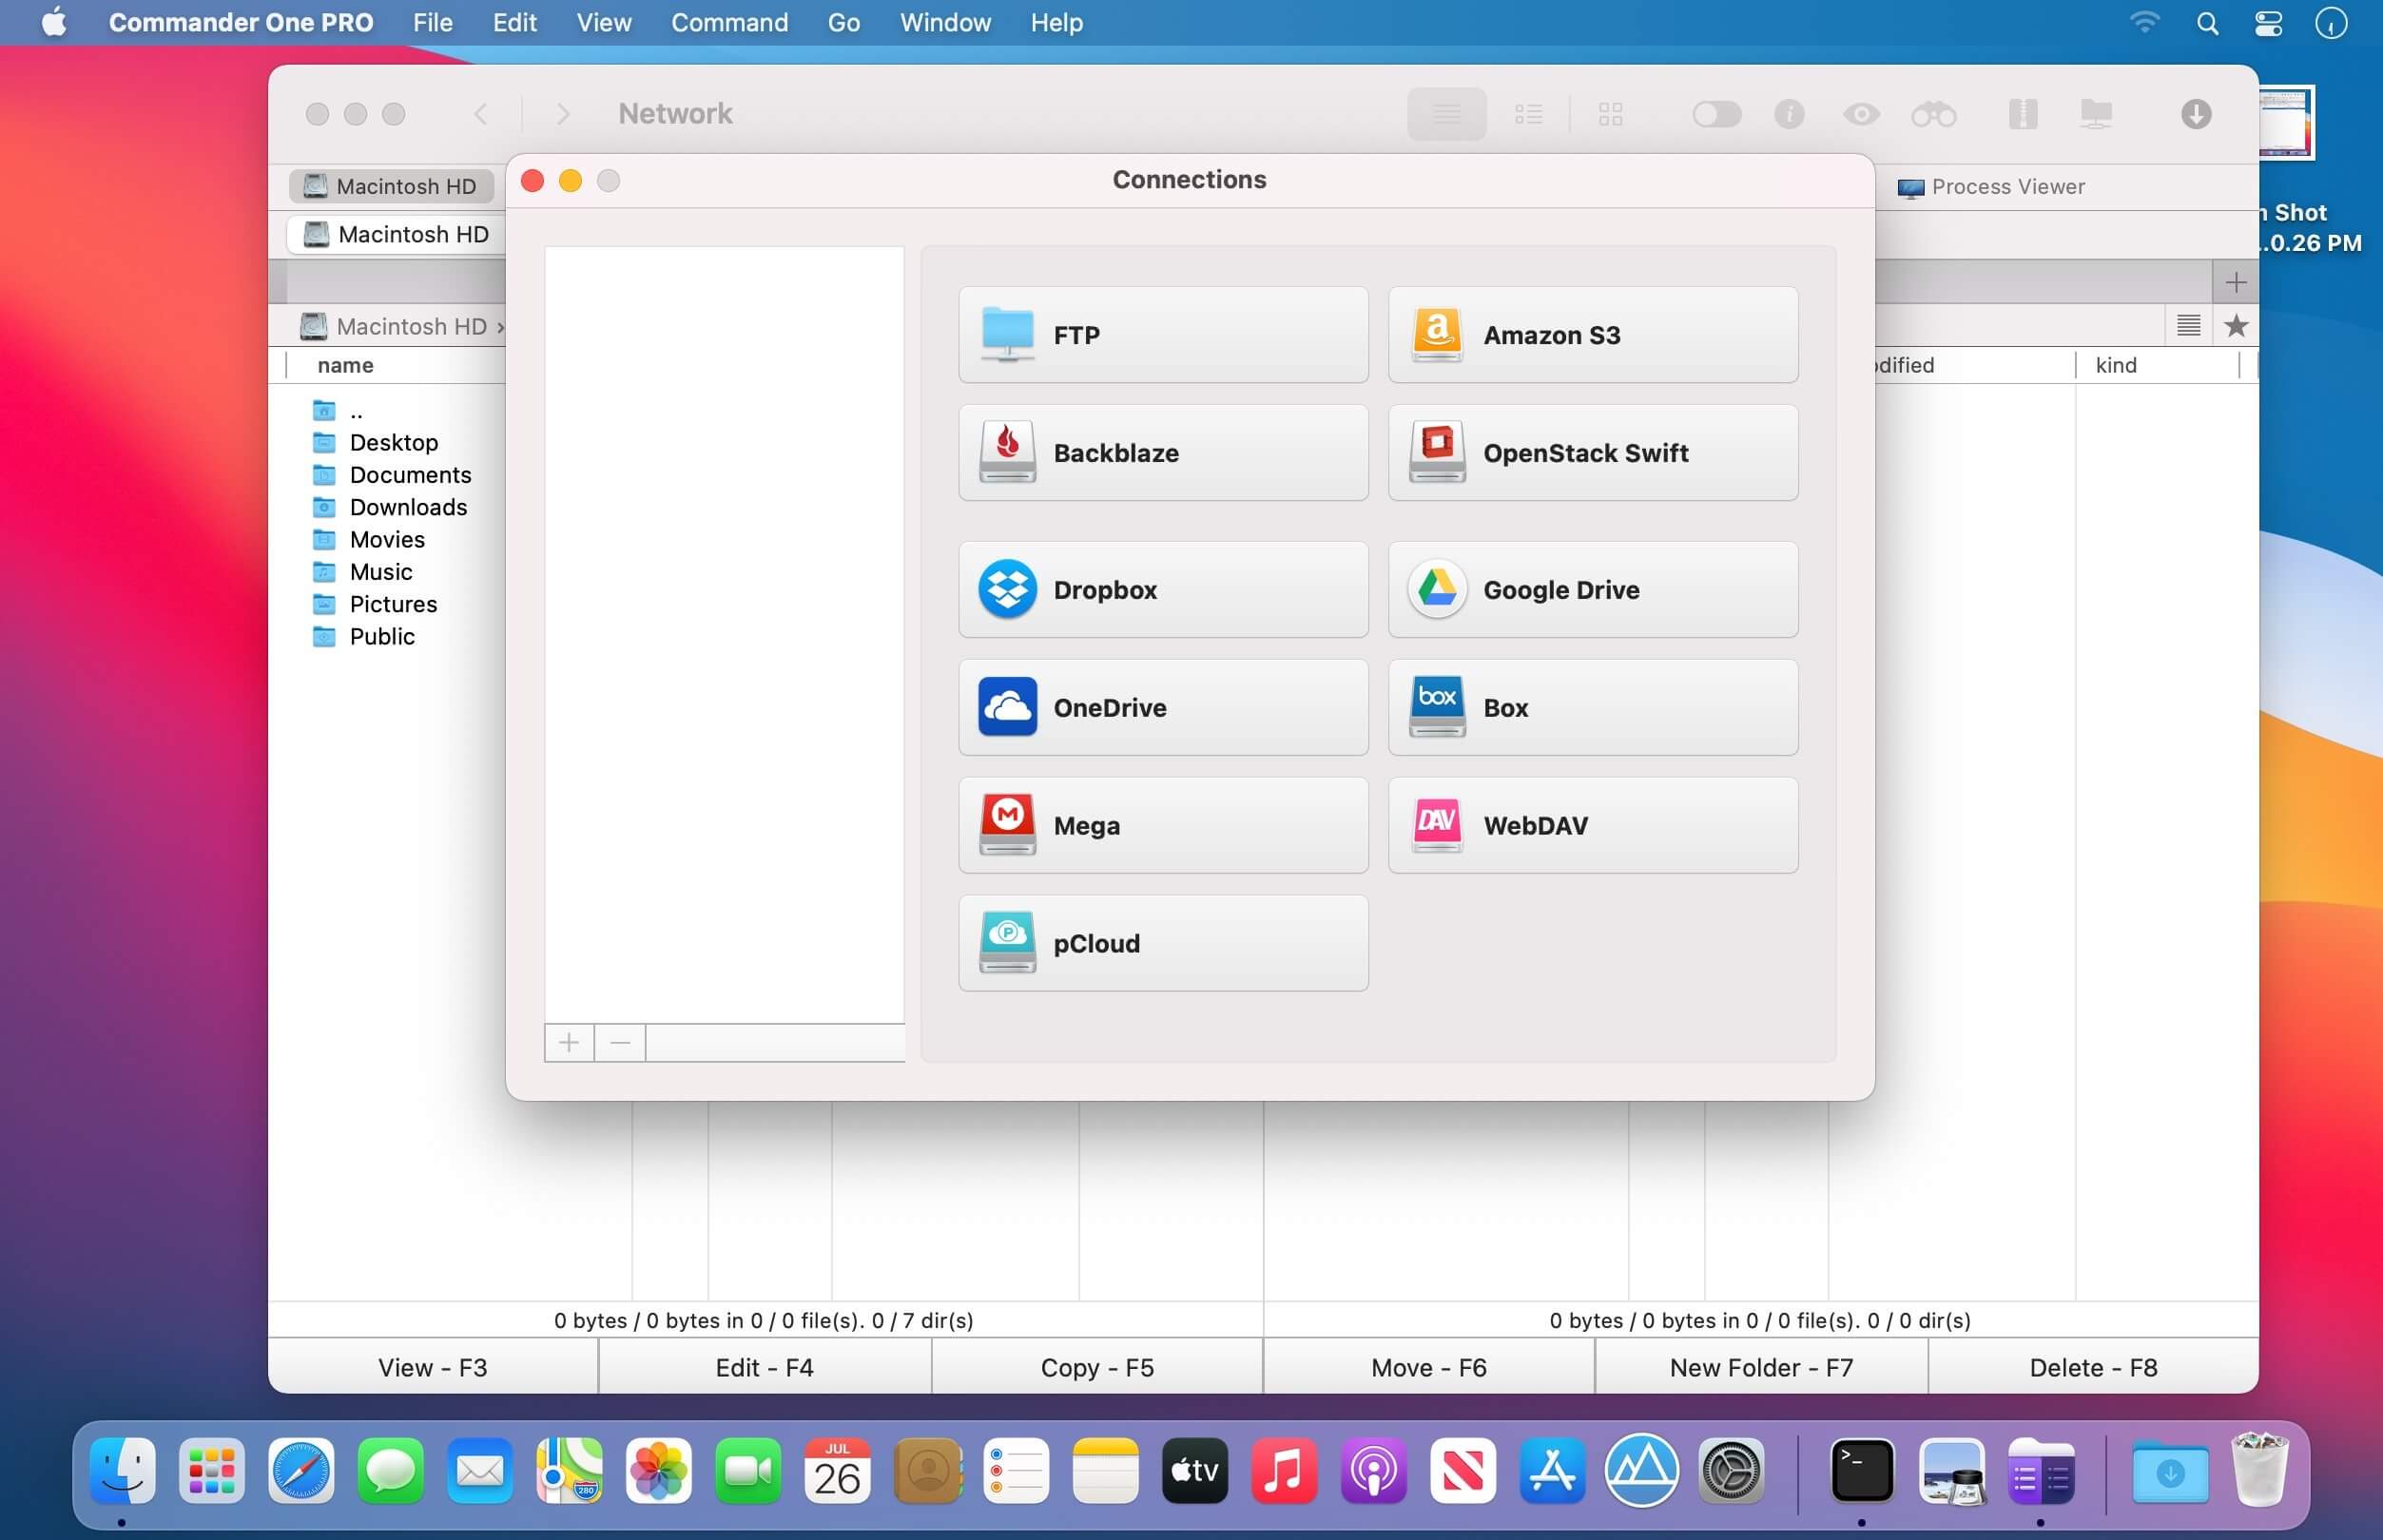Click the plus button below connections list

coord(569,1043)
